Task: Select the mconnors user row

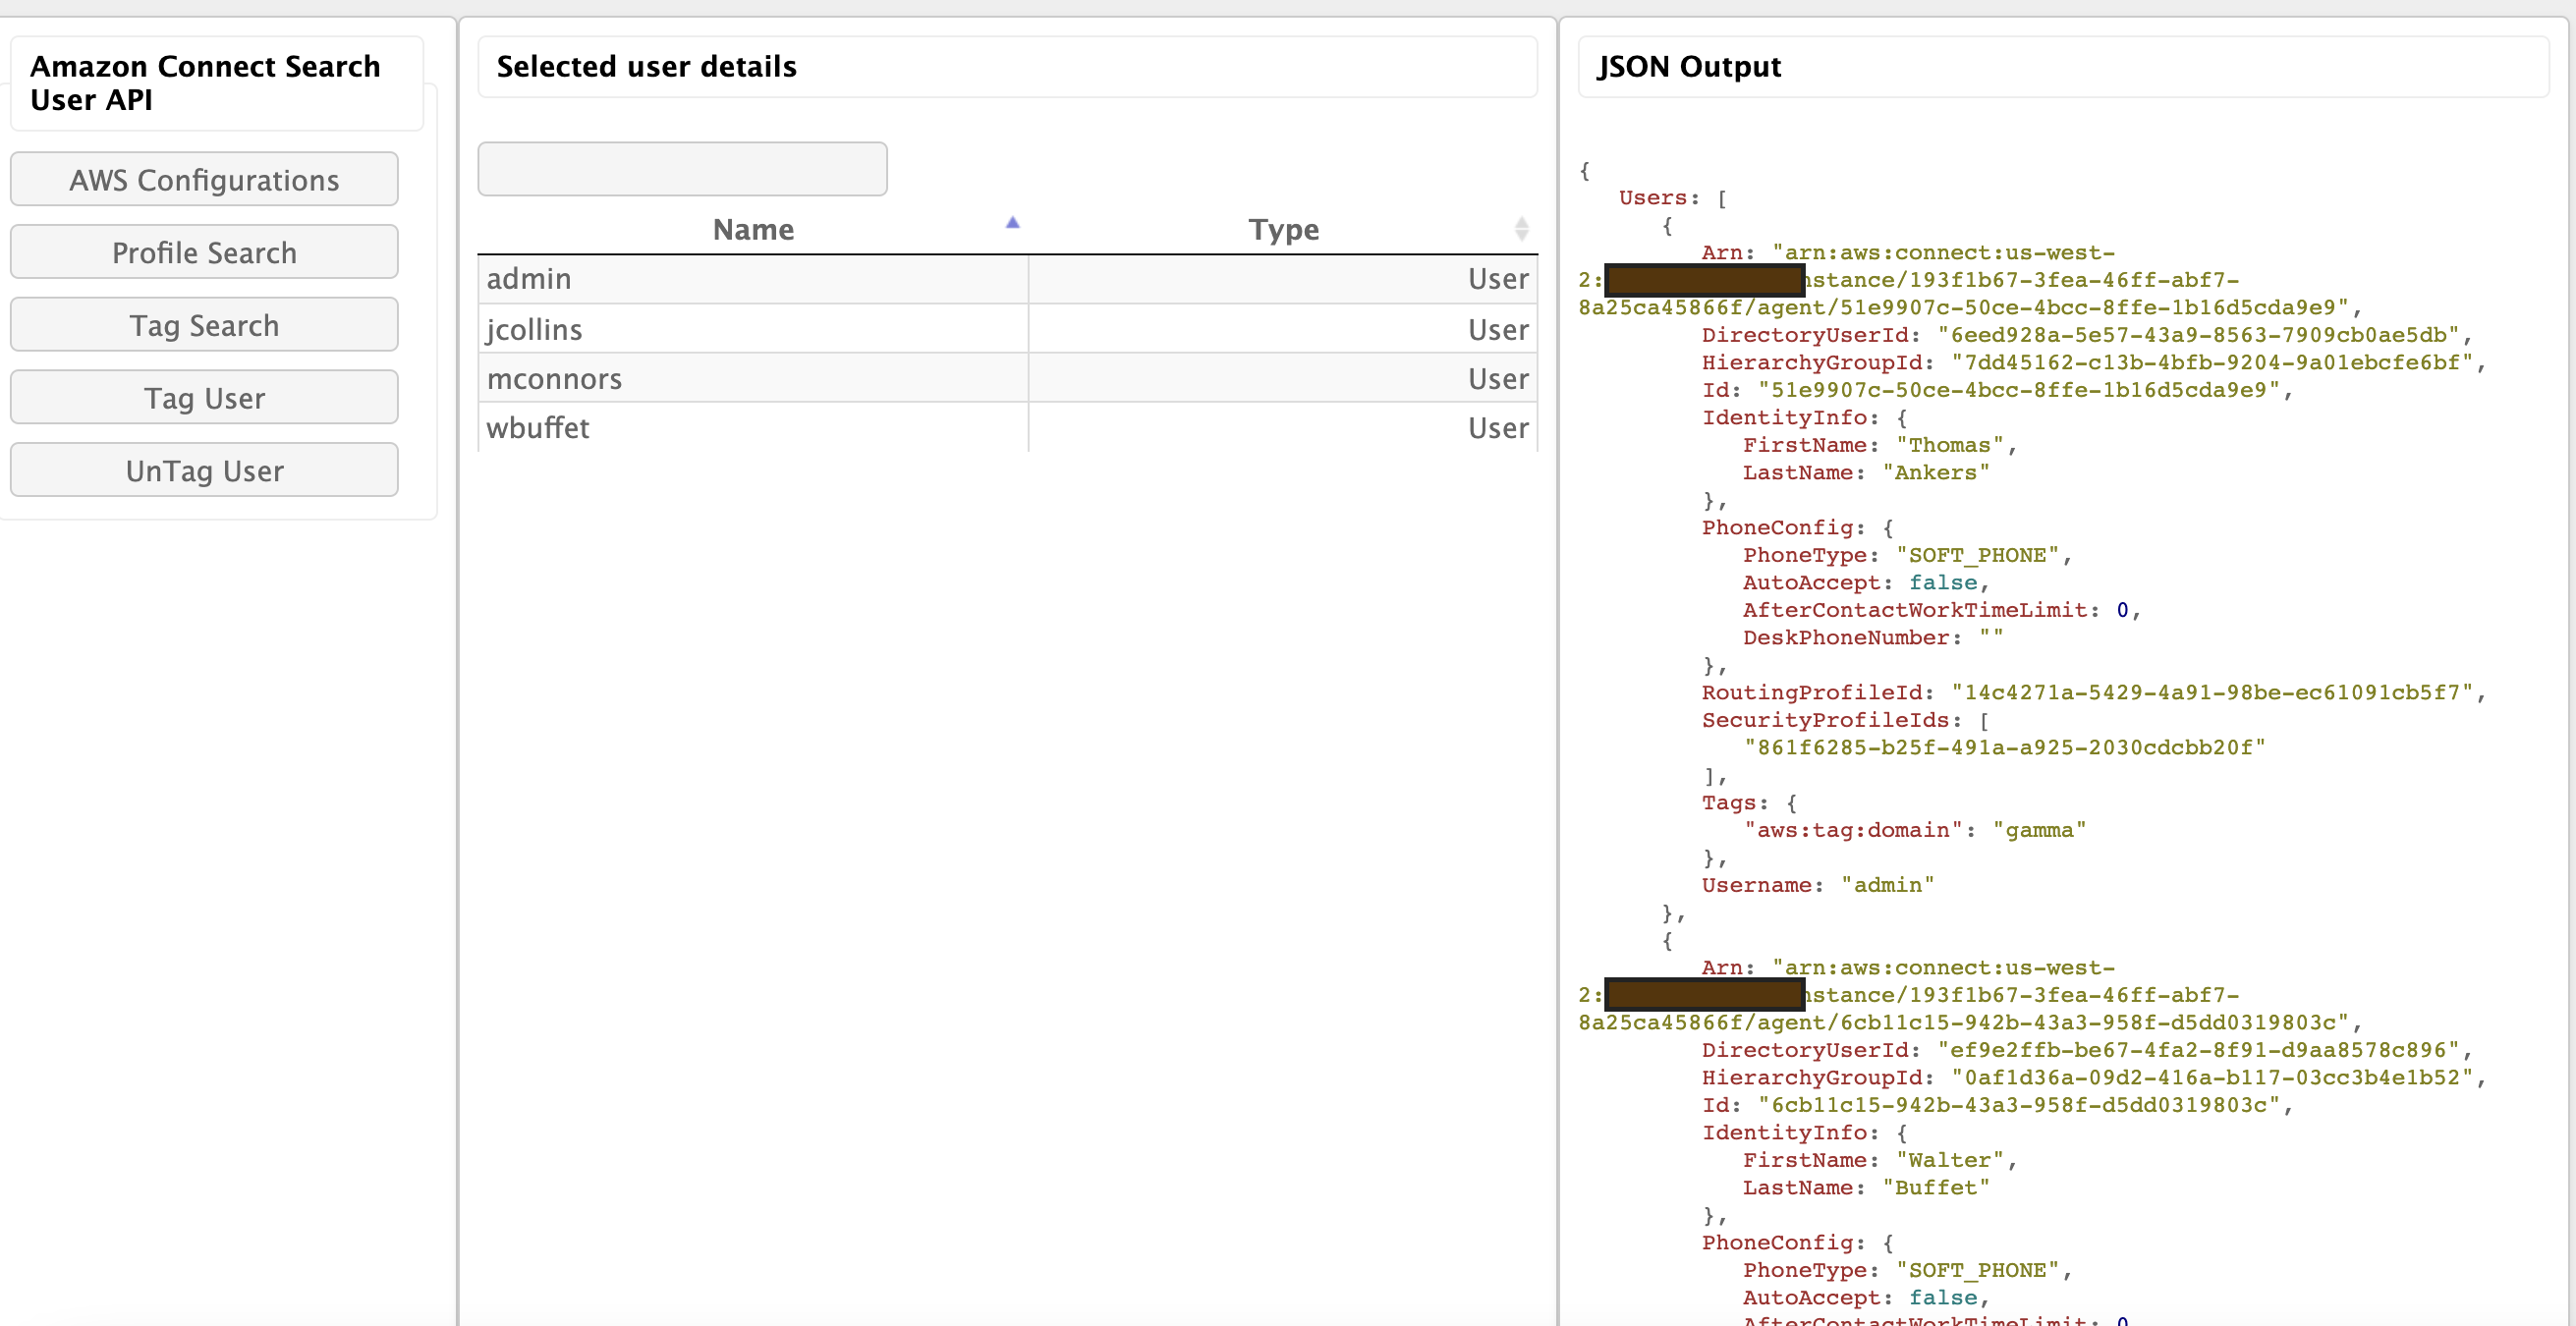Action: click(x=554, y=379)
